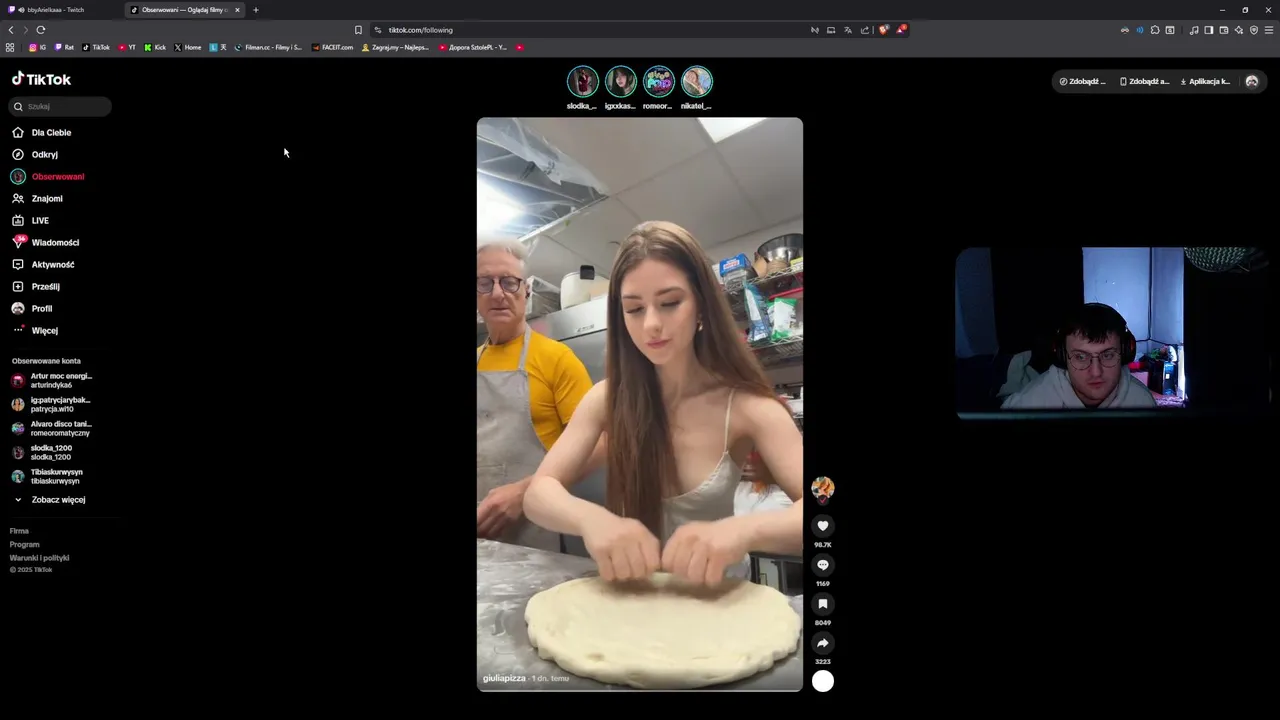The height and width of the screenshot is (720, 1280).
Task: Open the Odkryj page
Action: point(35,154)
